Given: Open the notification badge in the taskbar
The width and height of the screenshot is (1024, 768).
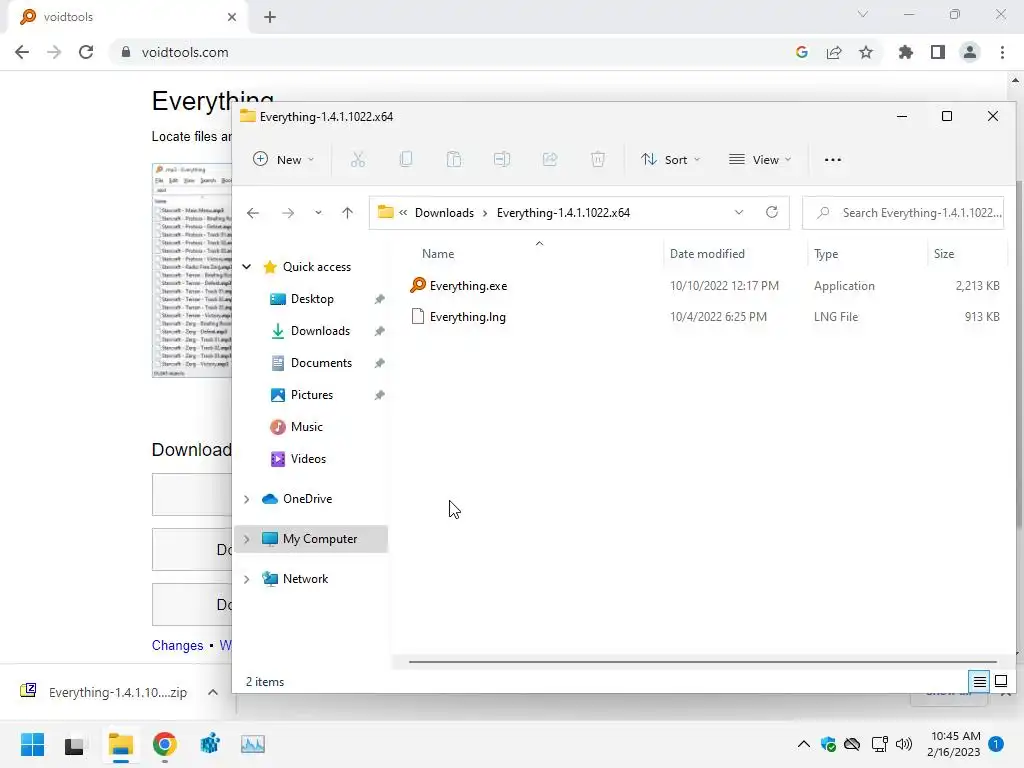Looking at the screenshot, I should pos(996,744).
